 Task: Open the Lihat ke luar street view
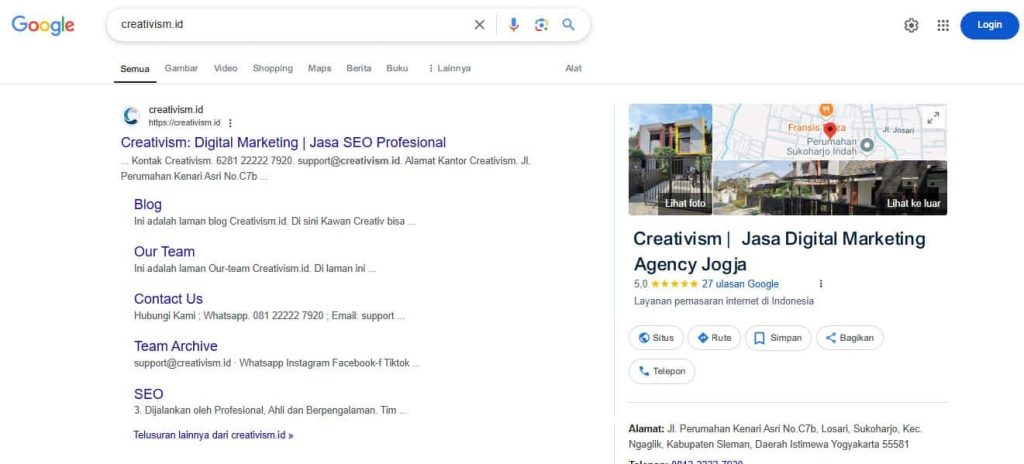[x=830, y=188]
